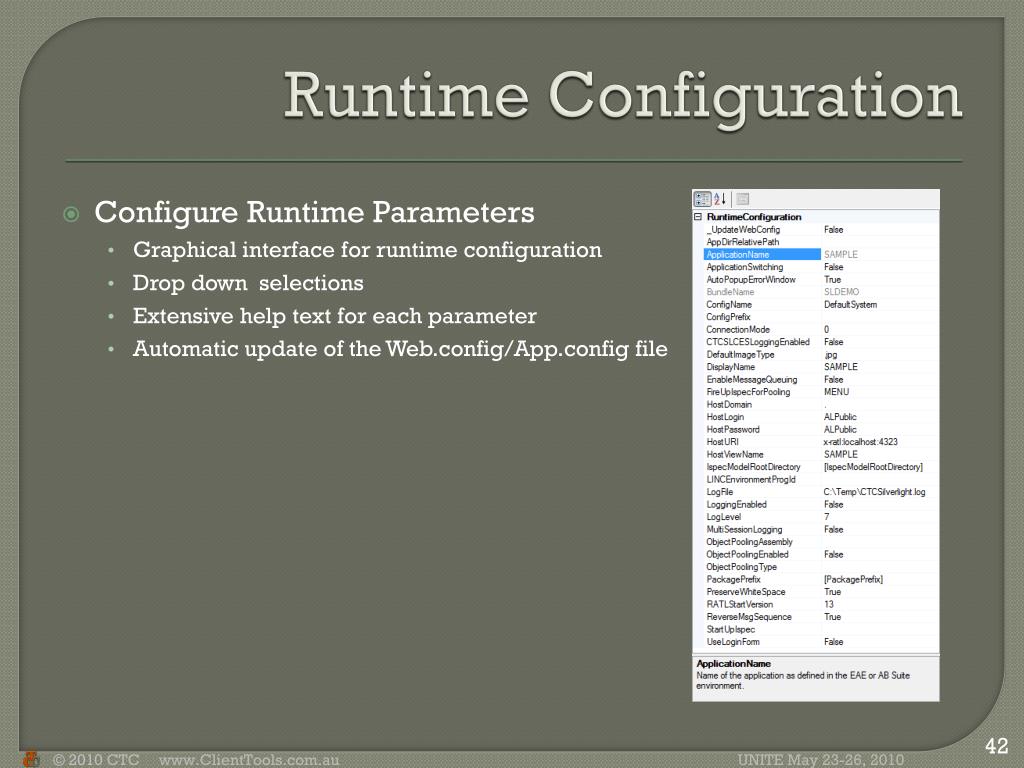Click the Property Pages icon
Image resolution: width=1024 pixels, height=768 pixels.
pos(743,199)
